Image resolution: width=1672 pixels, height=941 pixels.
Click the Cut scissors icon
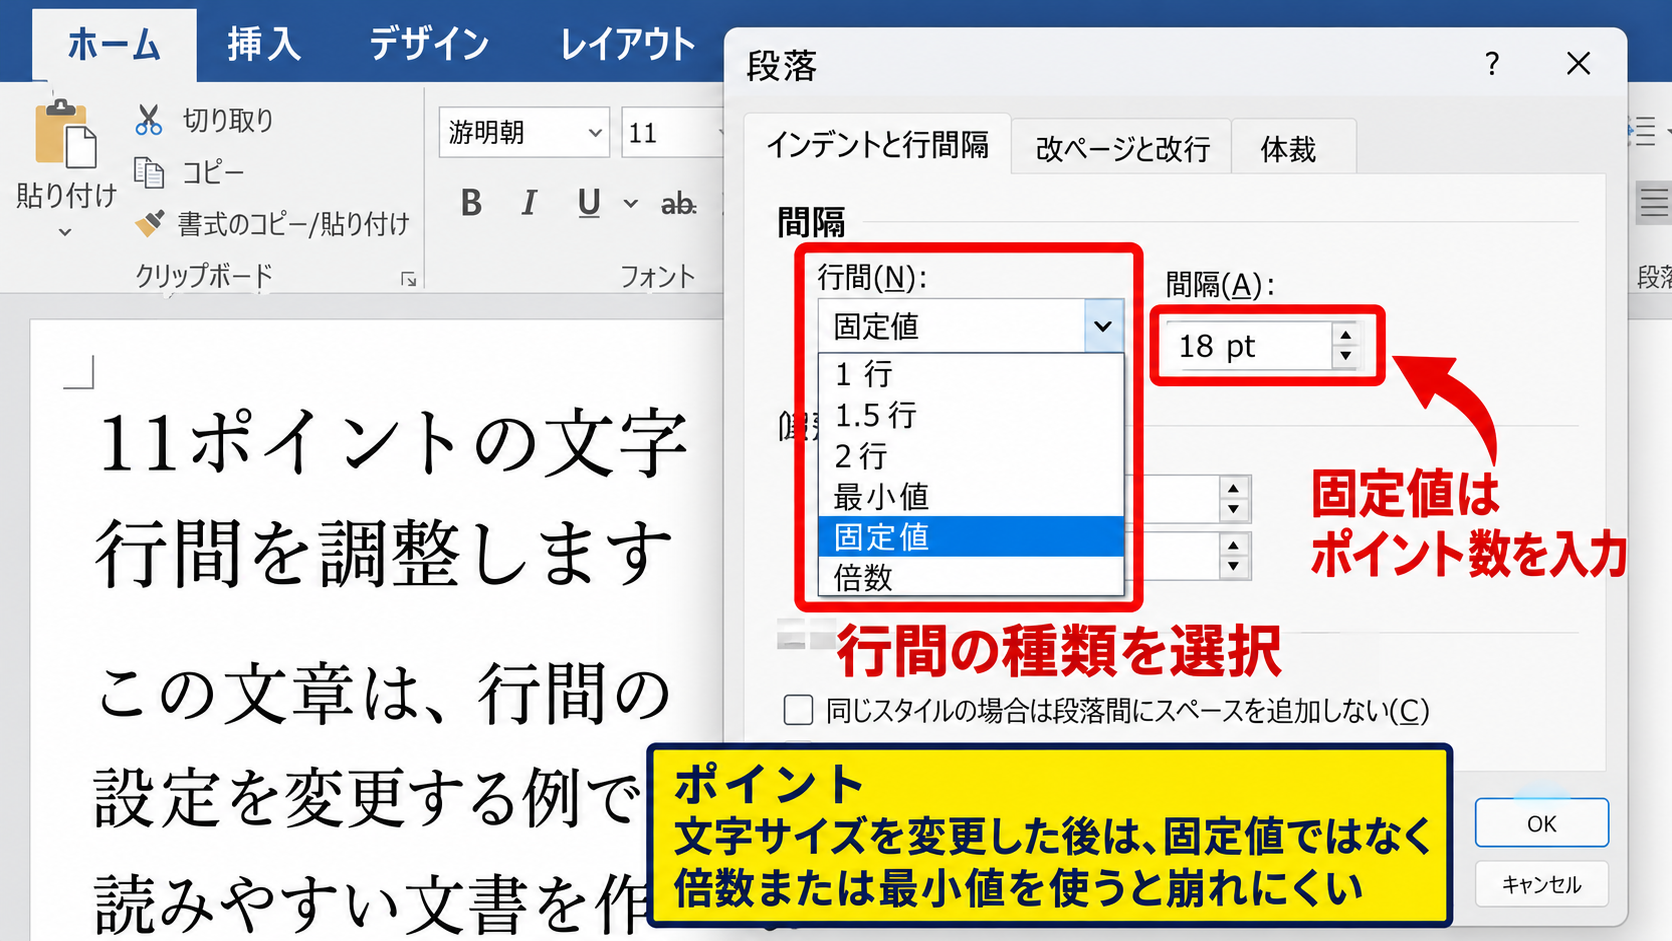point(149,120)
